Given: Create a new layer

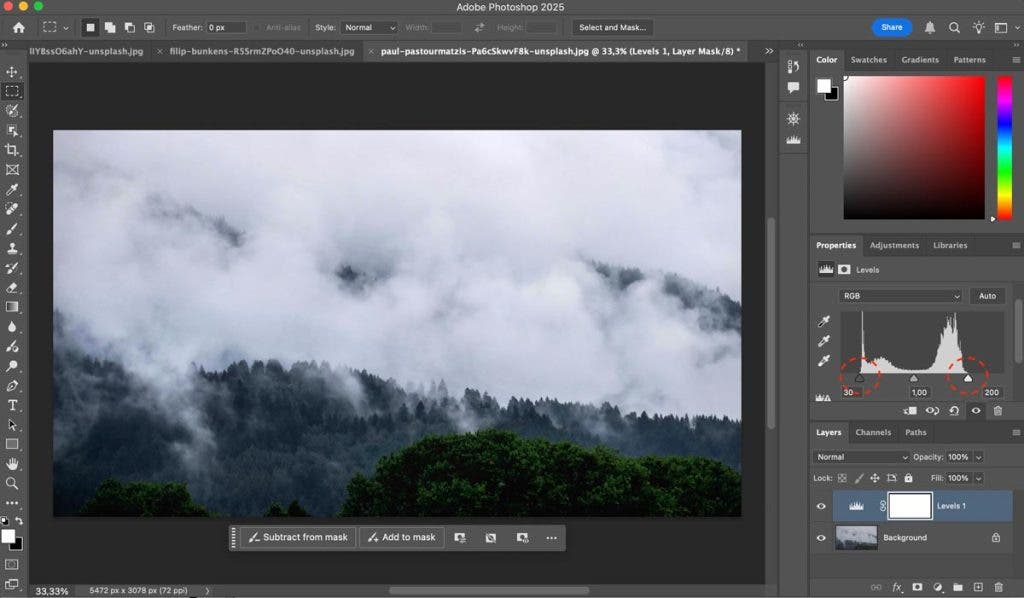Looking at the screenshot, I should (x=978, y=587).
